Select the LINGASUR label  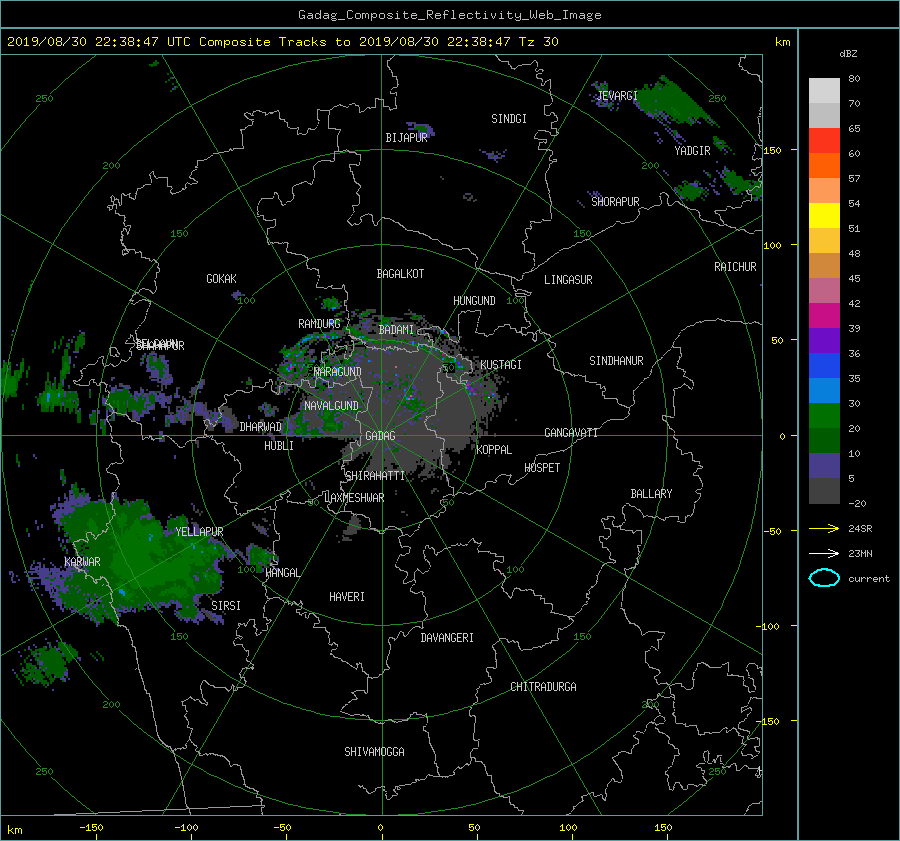pyautogui.click(x=568, y=280)
